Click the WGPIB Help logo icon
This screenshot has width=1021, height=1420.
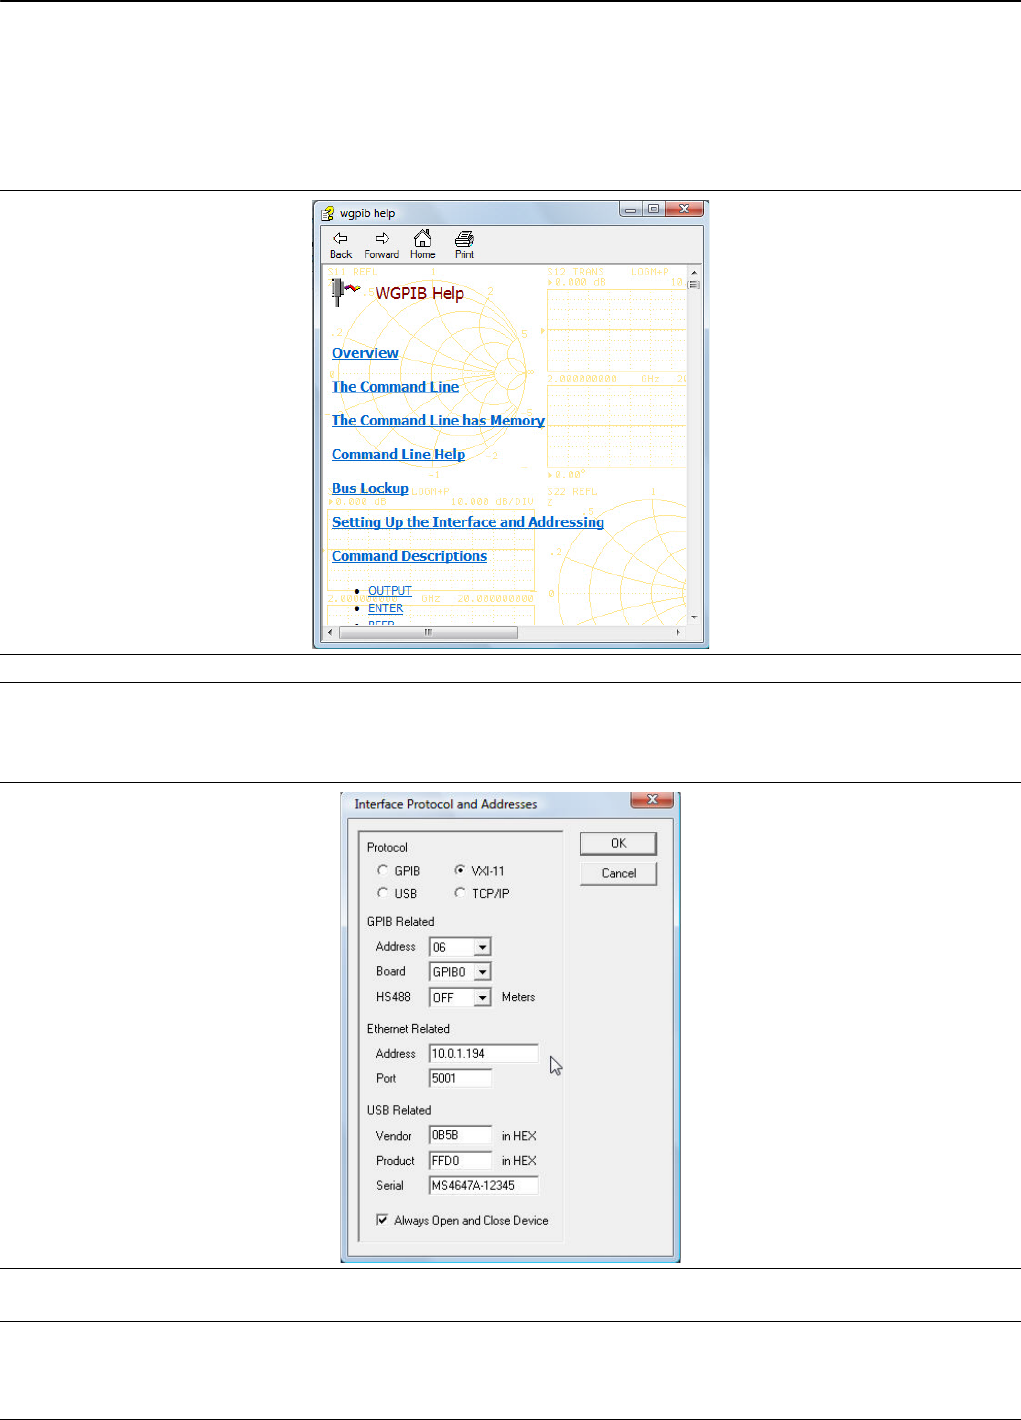345,291
